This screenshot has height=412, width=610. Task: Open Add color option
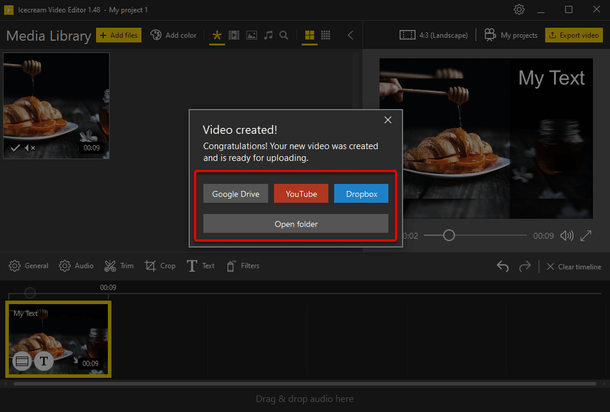(174, 35)
